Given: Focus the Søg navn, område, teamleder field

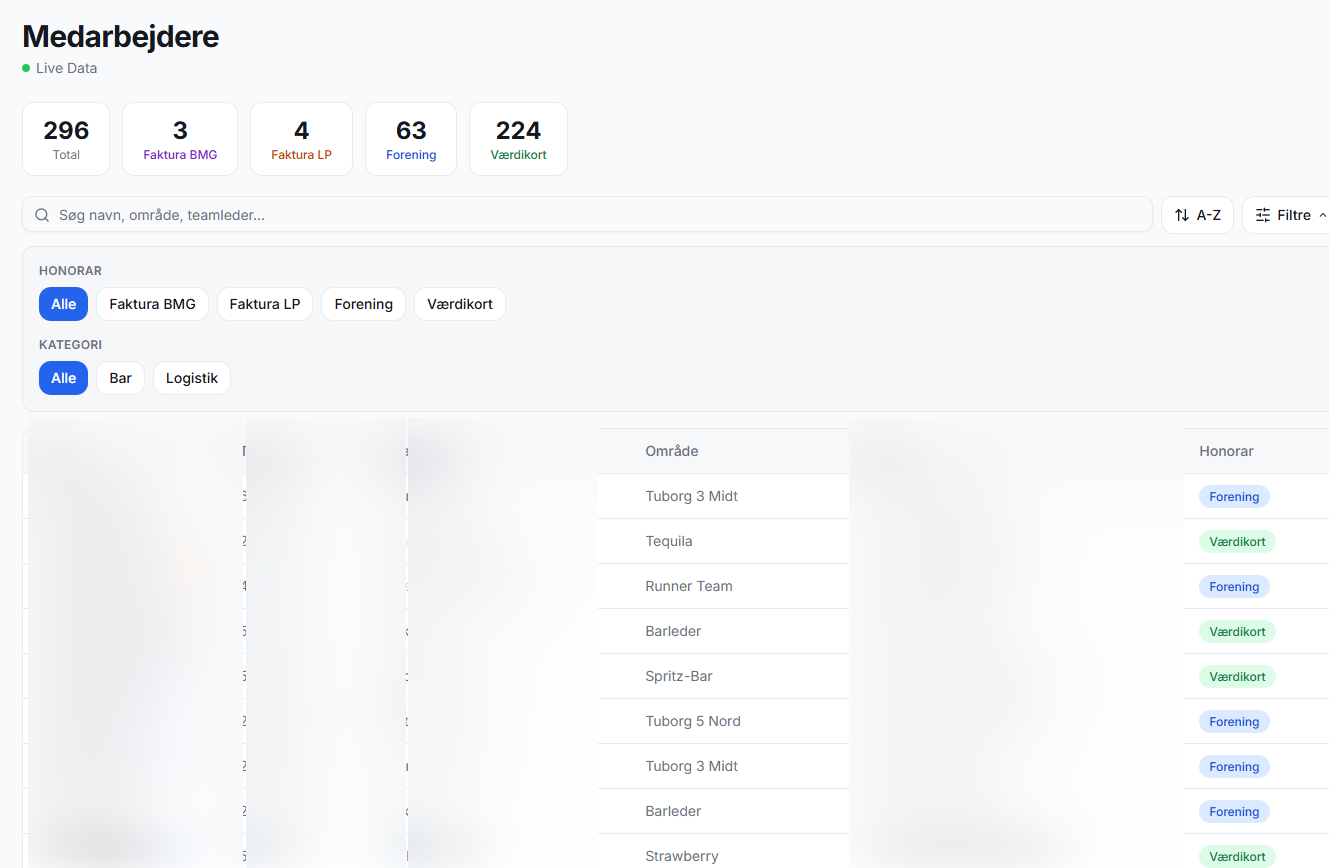Looking at the screenshot, I should click(587, 215).
